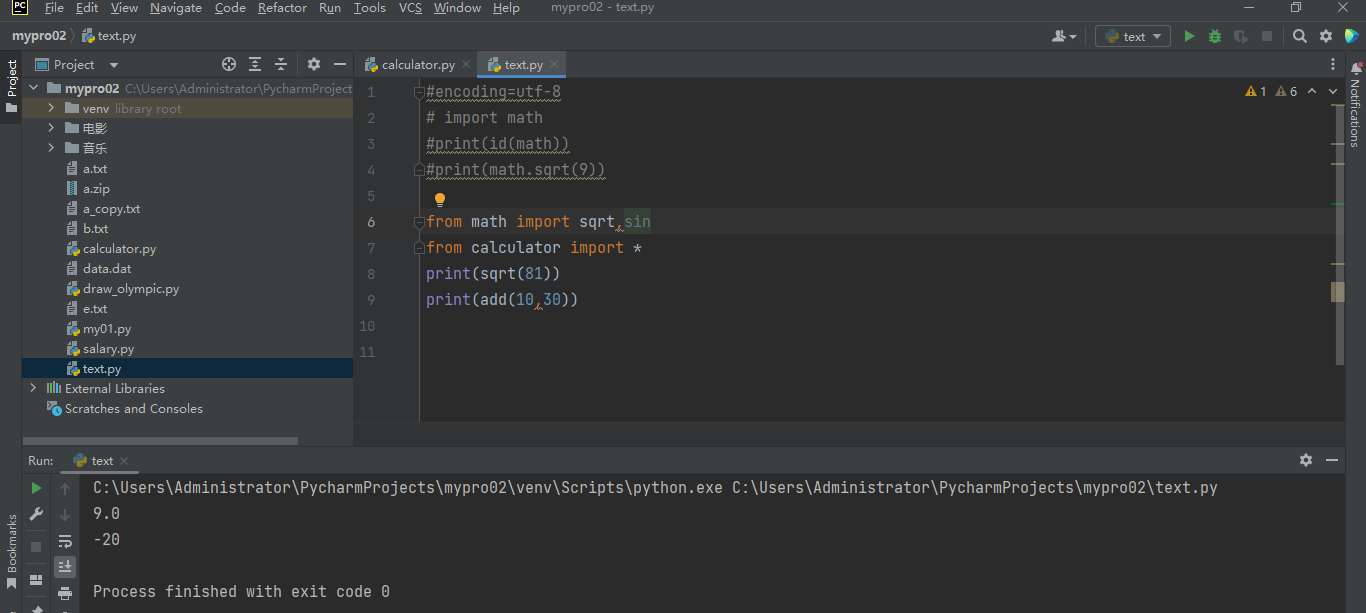Expand the 电影 folder
The image size is (1366, 613).
tap(51, 128)
